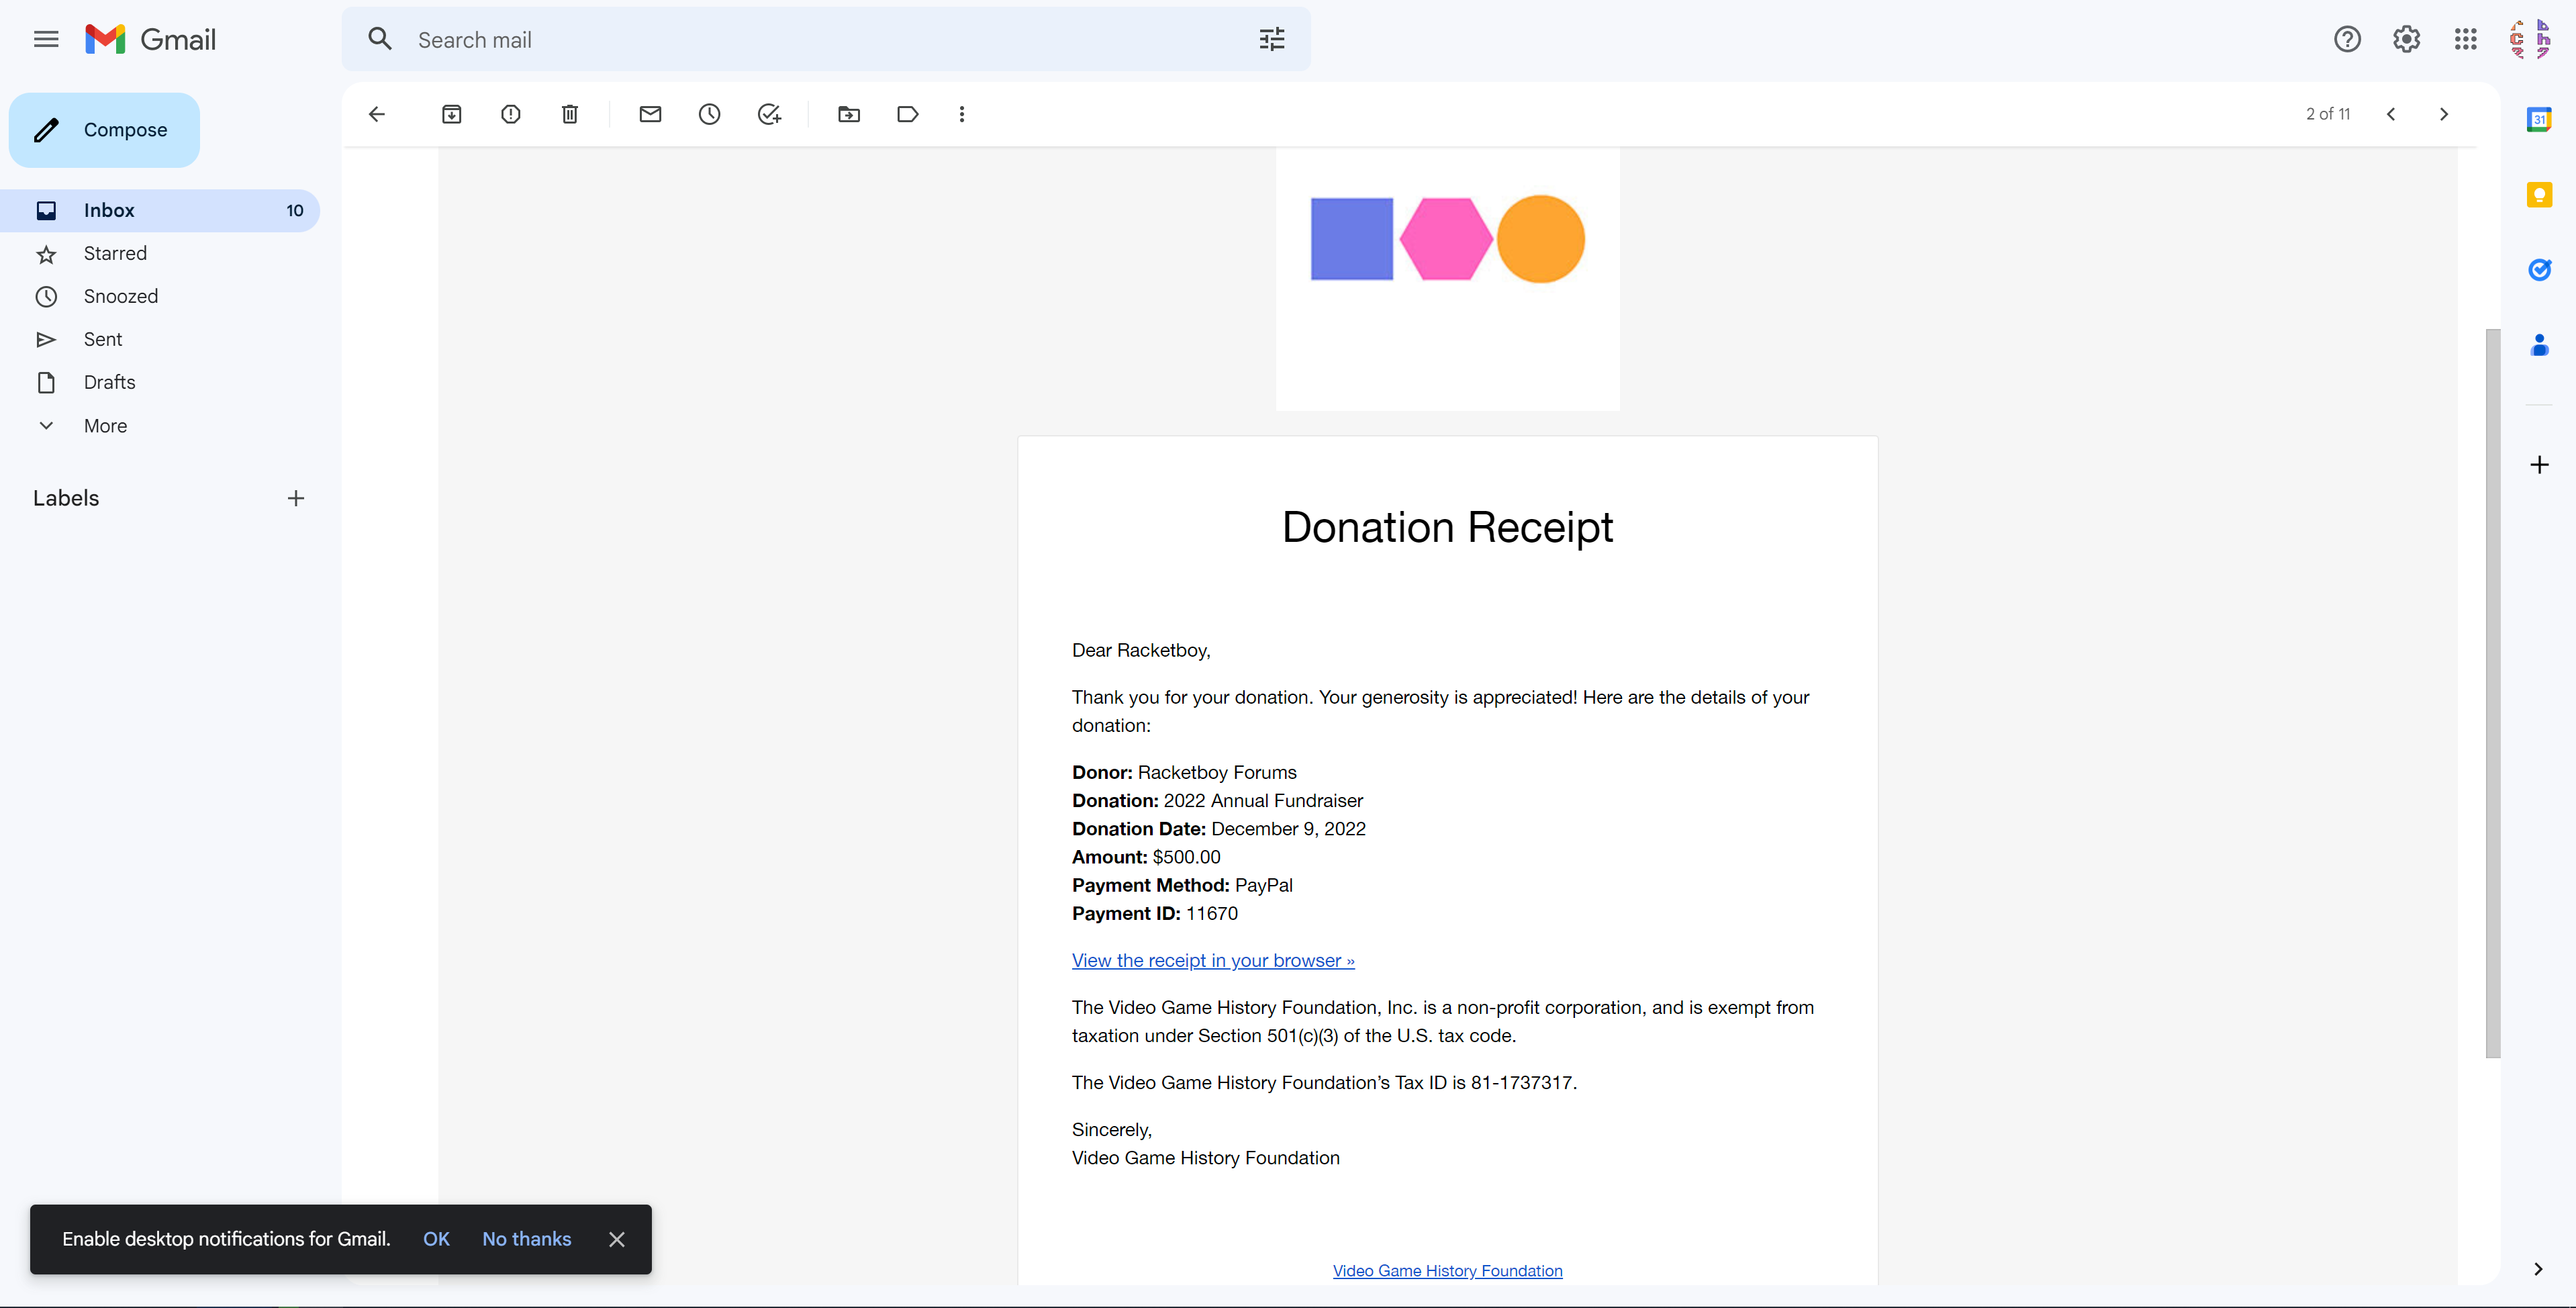Accept desktop notifications with OK
The height and width of the screenshot is (1308, 2576).
(x=436, y=1238)
